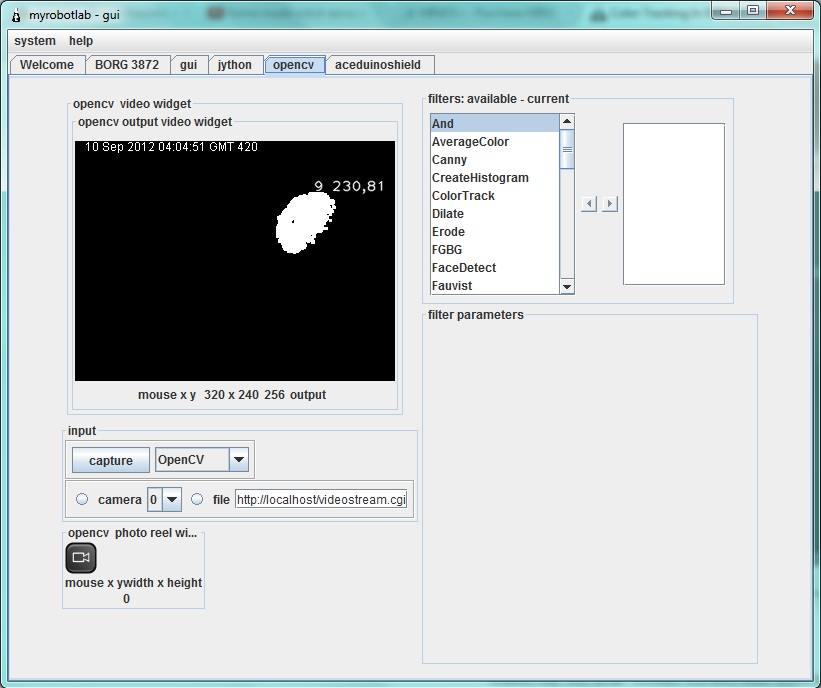821x688 pixels.
Task: Click the myrobotlab title bar app icon
Action: [x=16, y=15]
